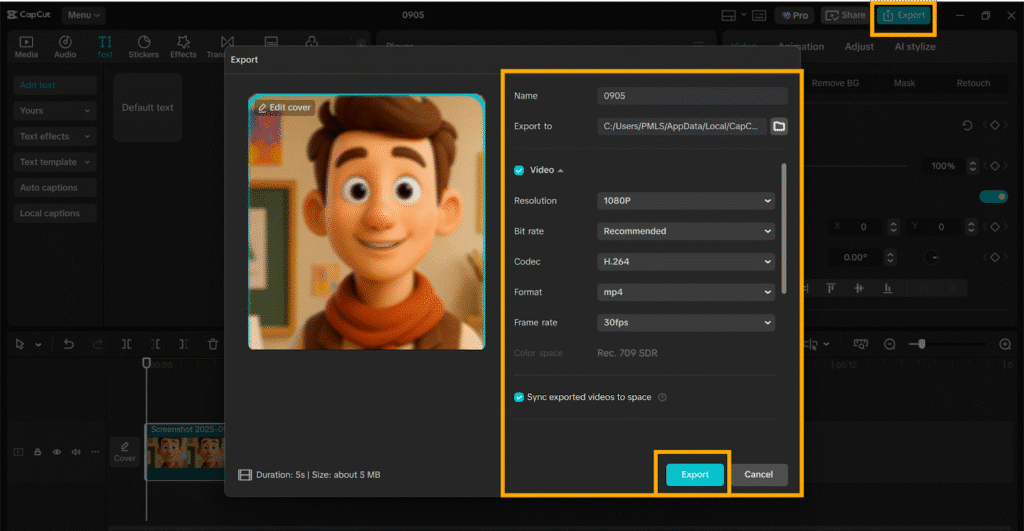The image size is (1024, 531).
Task: Mute the track with the speaker icon
Action: click(76, 452)
